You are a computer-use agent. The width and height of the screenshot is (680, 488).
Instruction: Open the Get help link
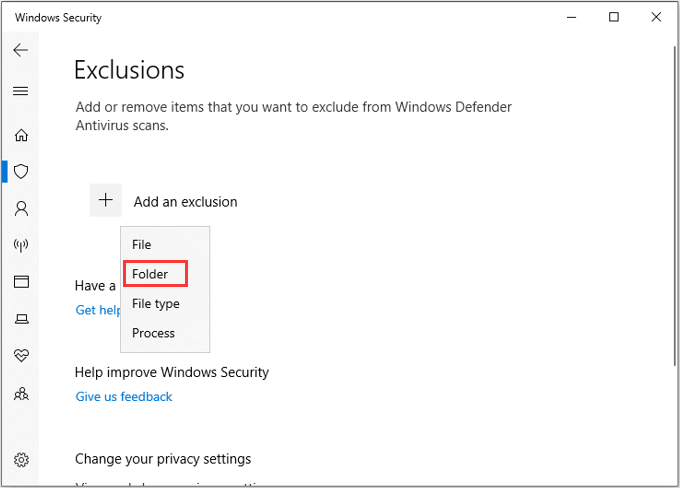98,310
